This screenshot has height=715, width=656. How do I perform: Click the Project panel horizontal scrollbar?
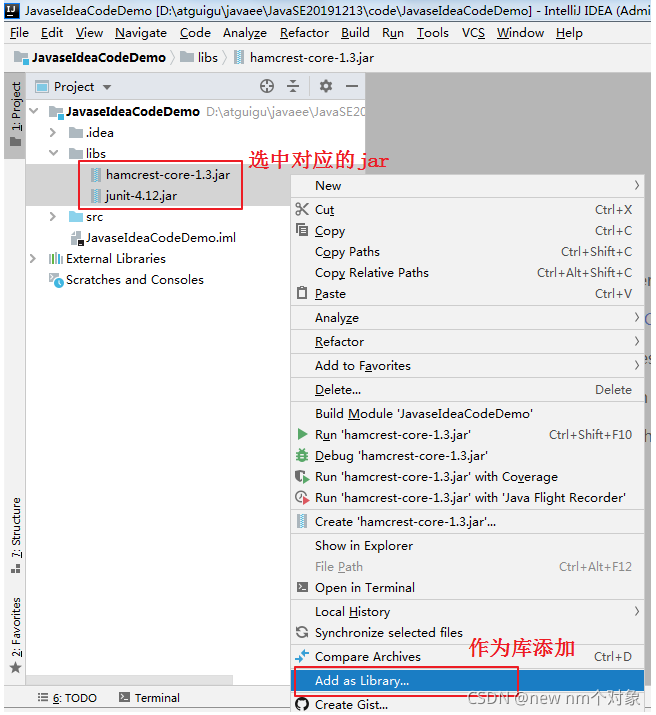tap(130, 680)
